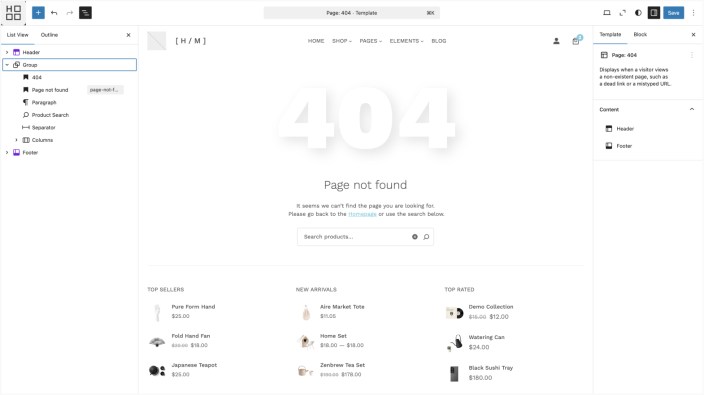Select the Paragraph block in list
This screenshot has height=395, width=704.
pyautogui.click(x=44, y=102)
